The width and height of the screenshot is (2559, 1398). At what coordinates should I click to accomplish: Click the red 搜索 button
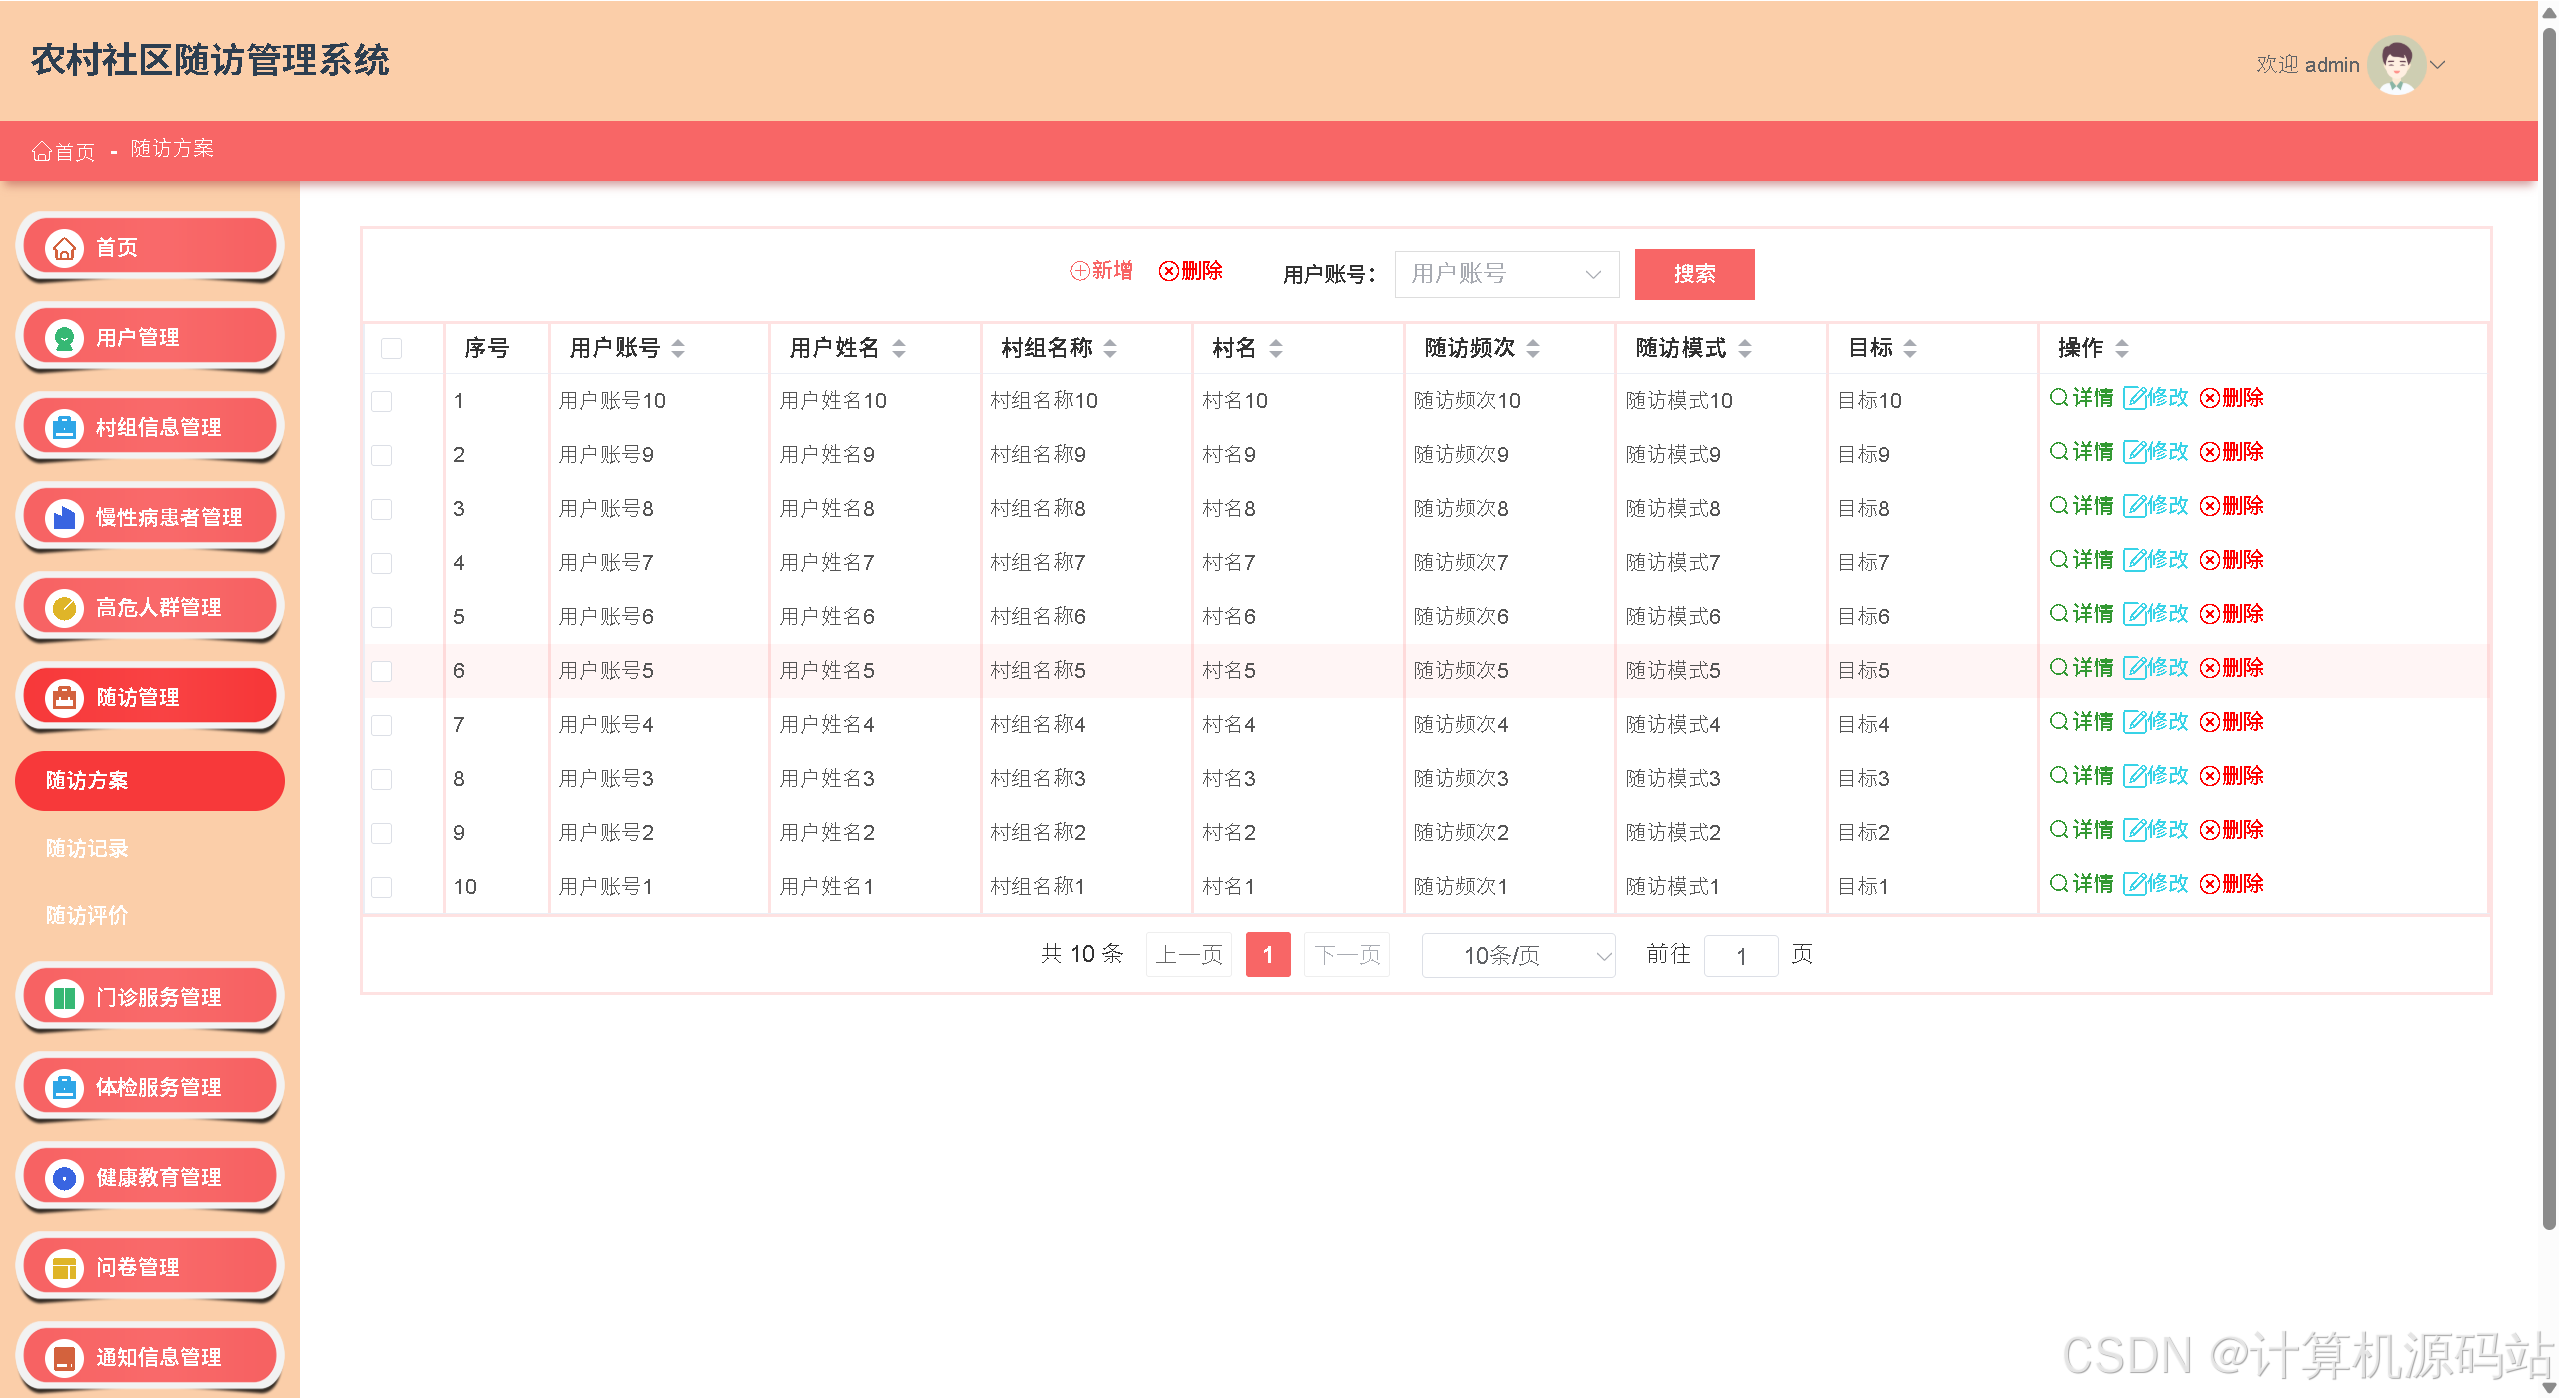coord(1694,274)
